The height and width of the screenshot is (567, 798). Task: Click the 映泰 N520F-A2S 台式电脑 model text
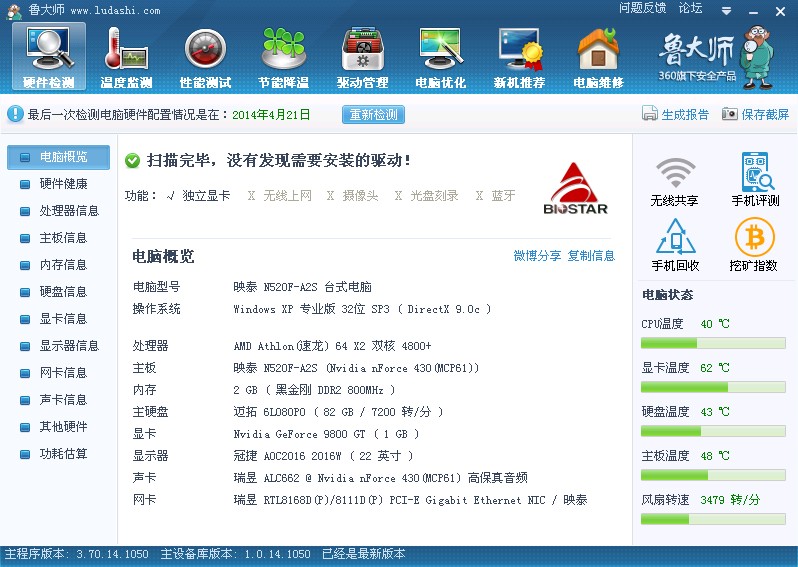click(302, 287)
